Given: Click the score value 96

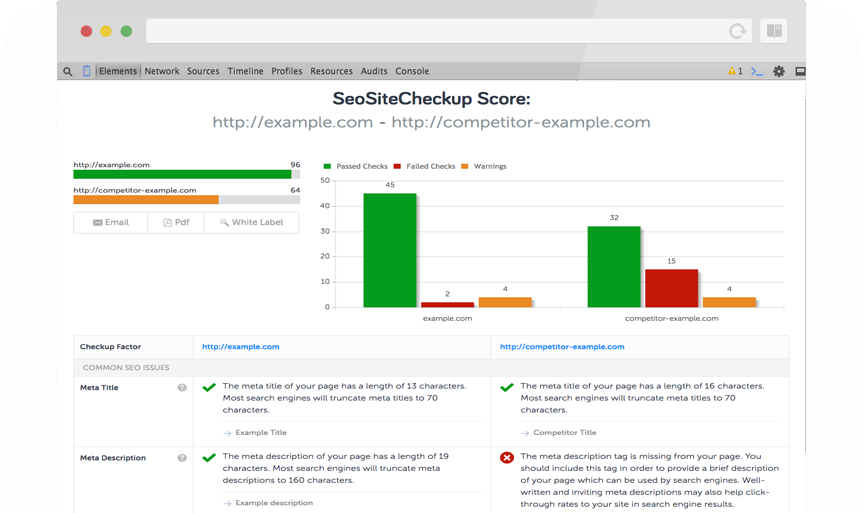Looking at the screenshot, I should click(296, 165).
